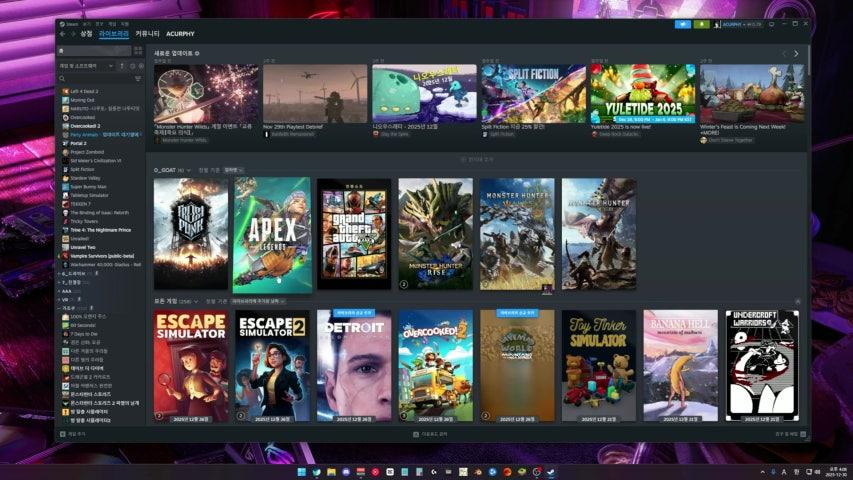Open the ACURPHY profile tab
This screenshot has width=853, height=480.
(180, 34)
